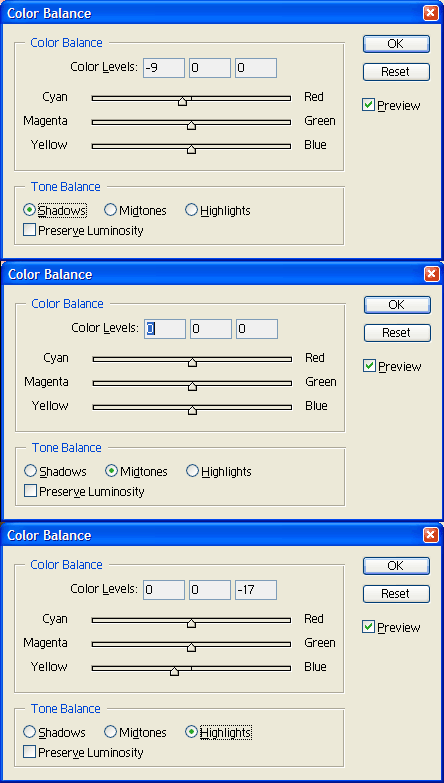This screenshot has width=444, height=783.
Task: Select Shadows radio in dialog showing -17 level
Action: click(29, 732)
